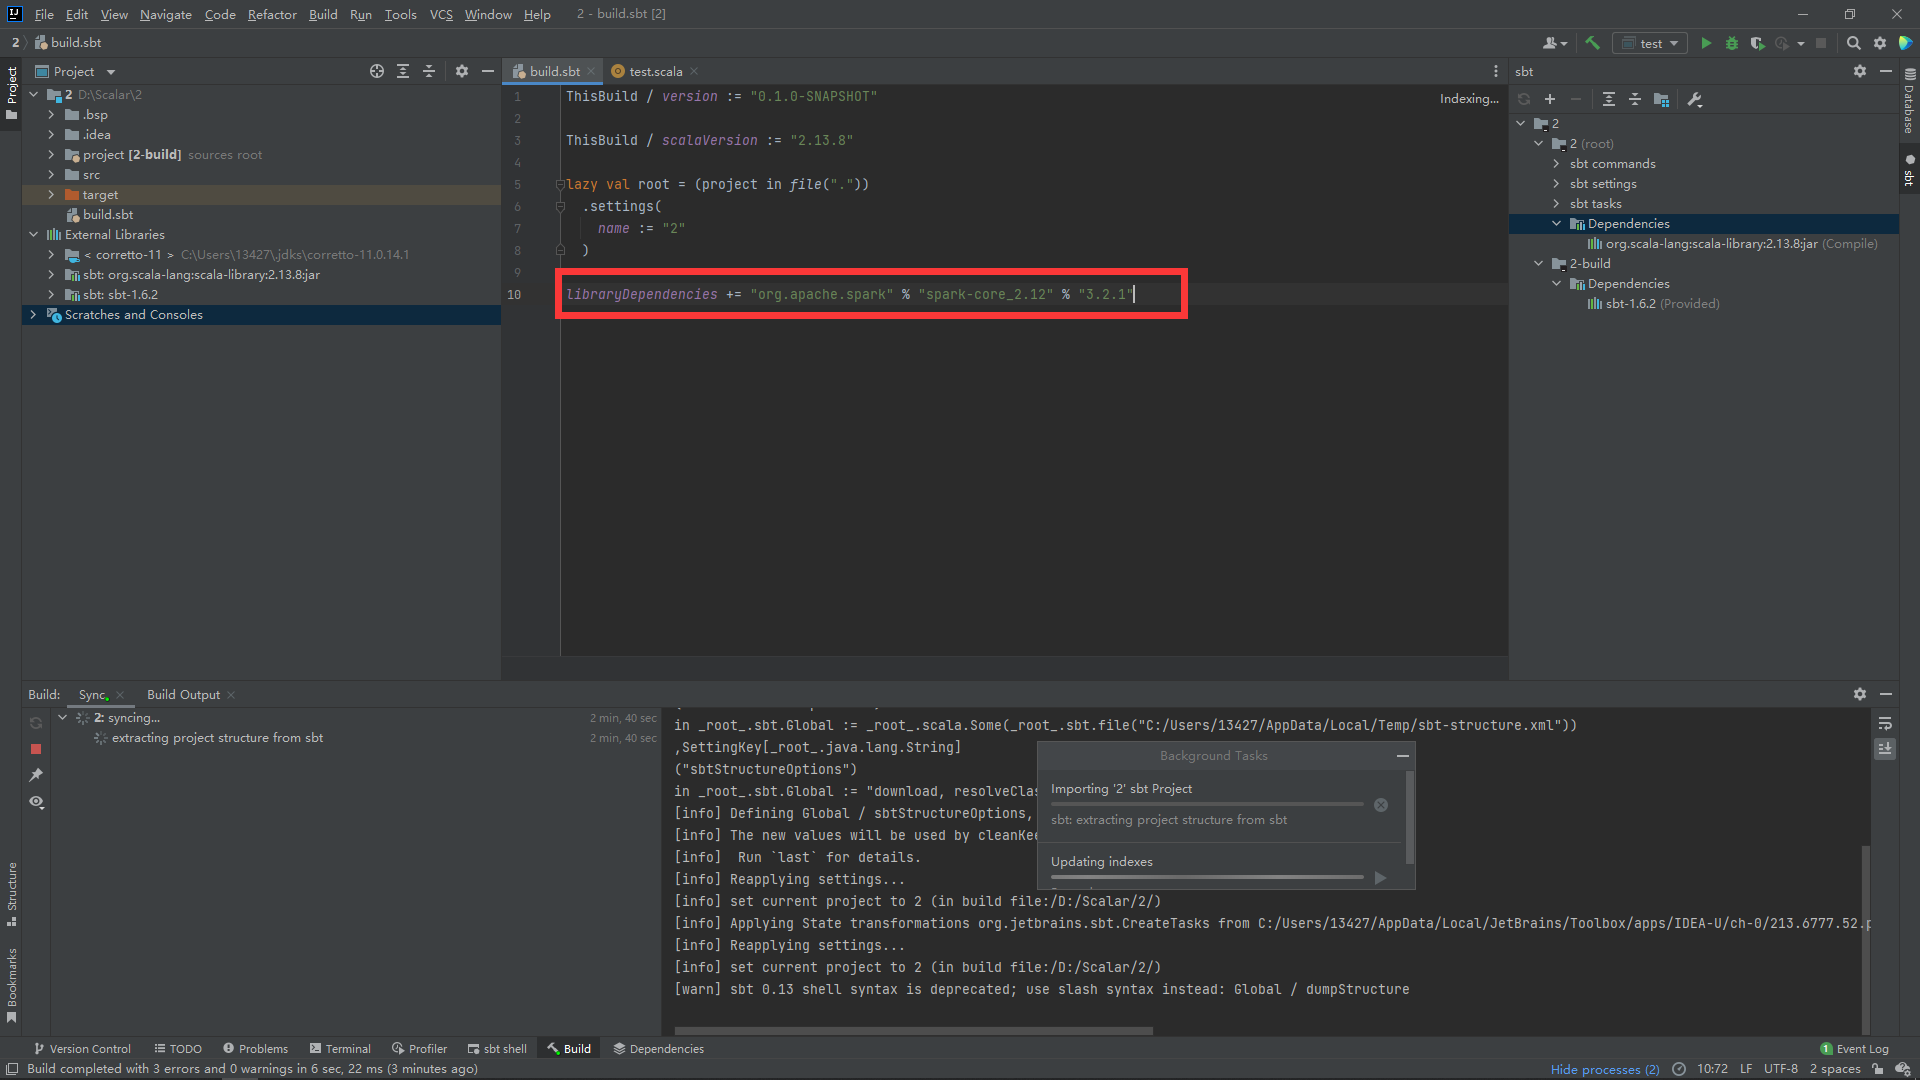This screenshot has height=1080, width=1920.
Task: Switch to the test.scala tab
Action: [x=655, y=71]
